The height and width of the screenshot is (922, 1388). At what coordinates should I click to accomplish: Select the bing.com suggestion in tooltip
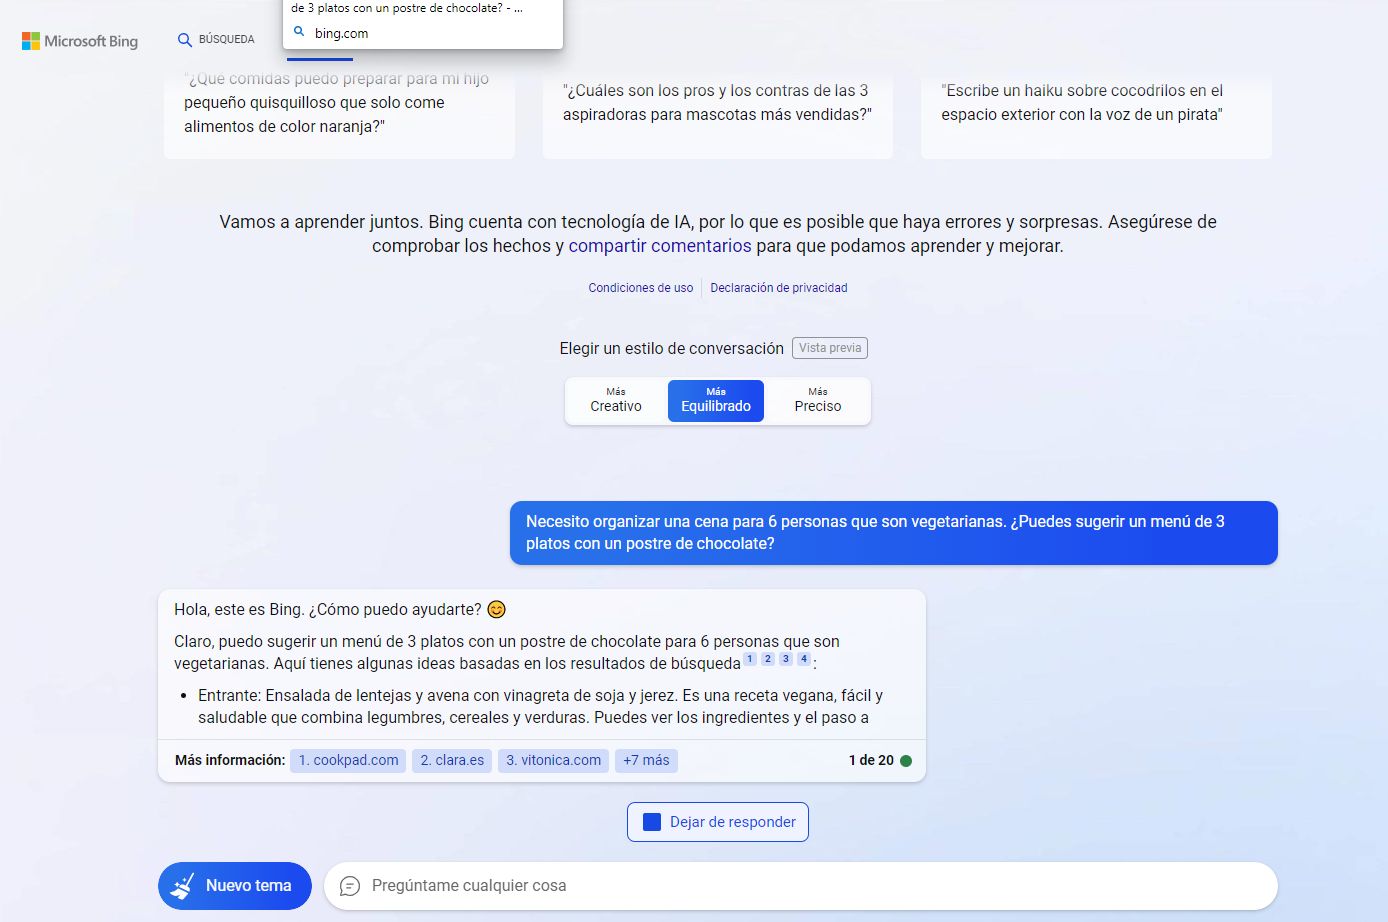(x=341, y=33)
